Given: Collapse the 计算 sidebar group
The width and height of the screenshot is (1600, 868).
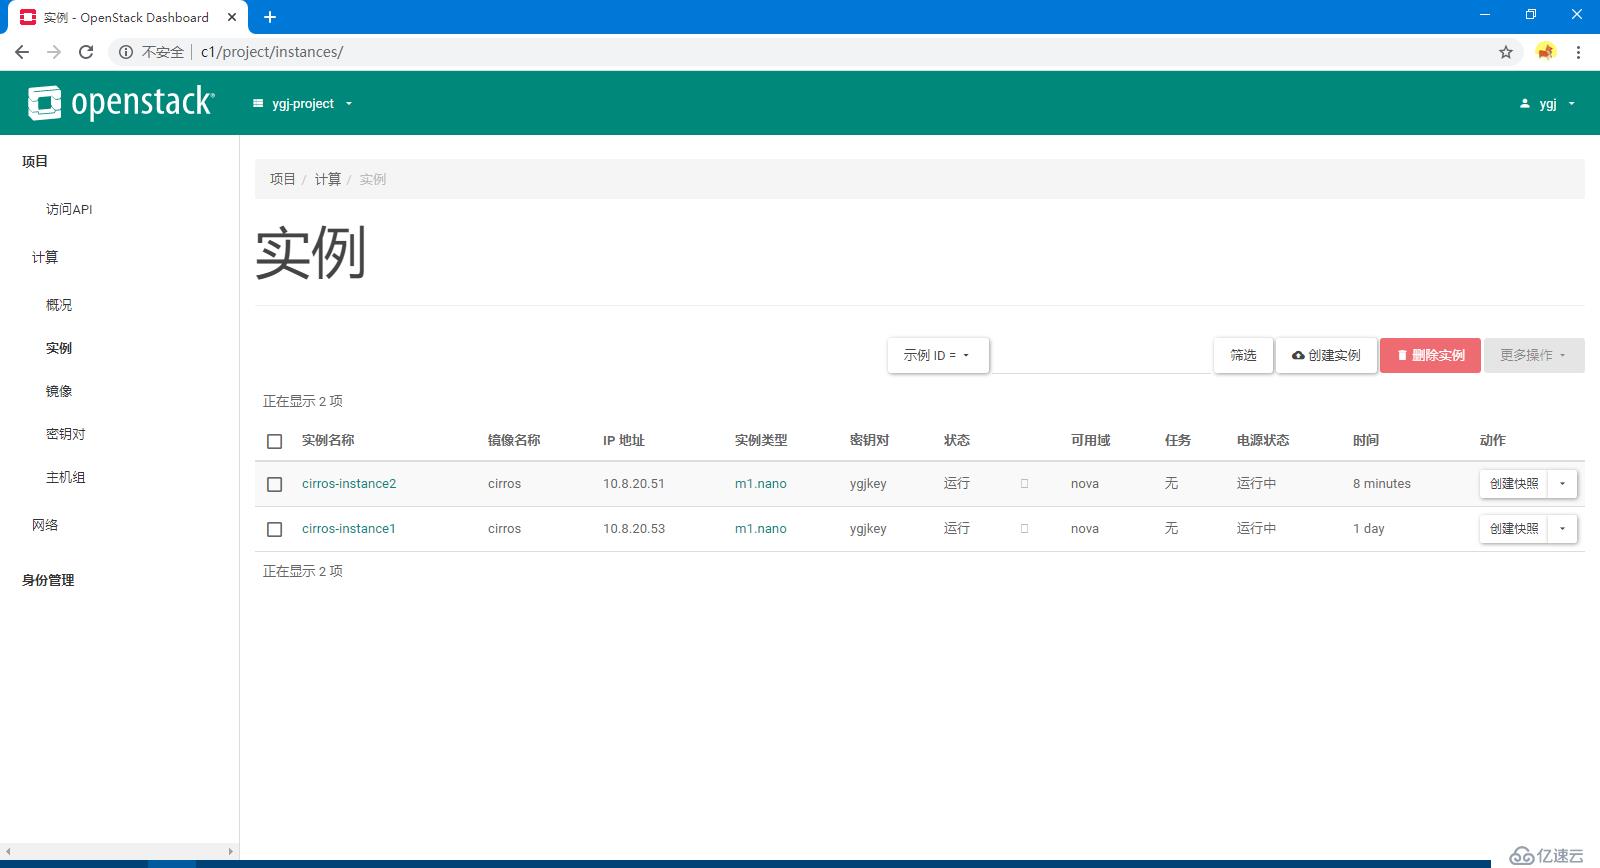Looking at the screenshot, I should click(x=45, y=257).
